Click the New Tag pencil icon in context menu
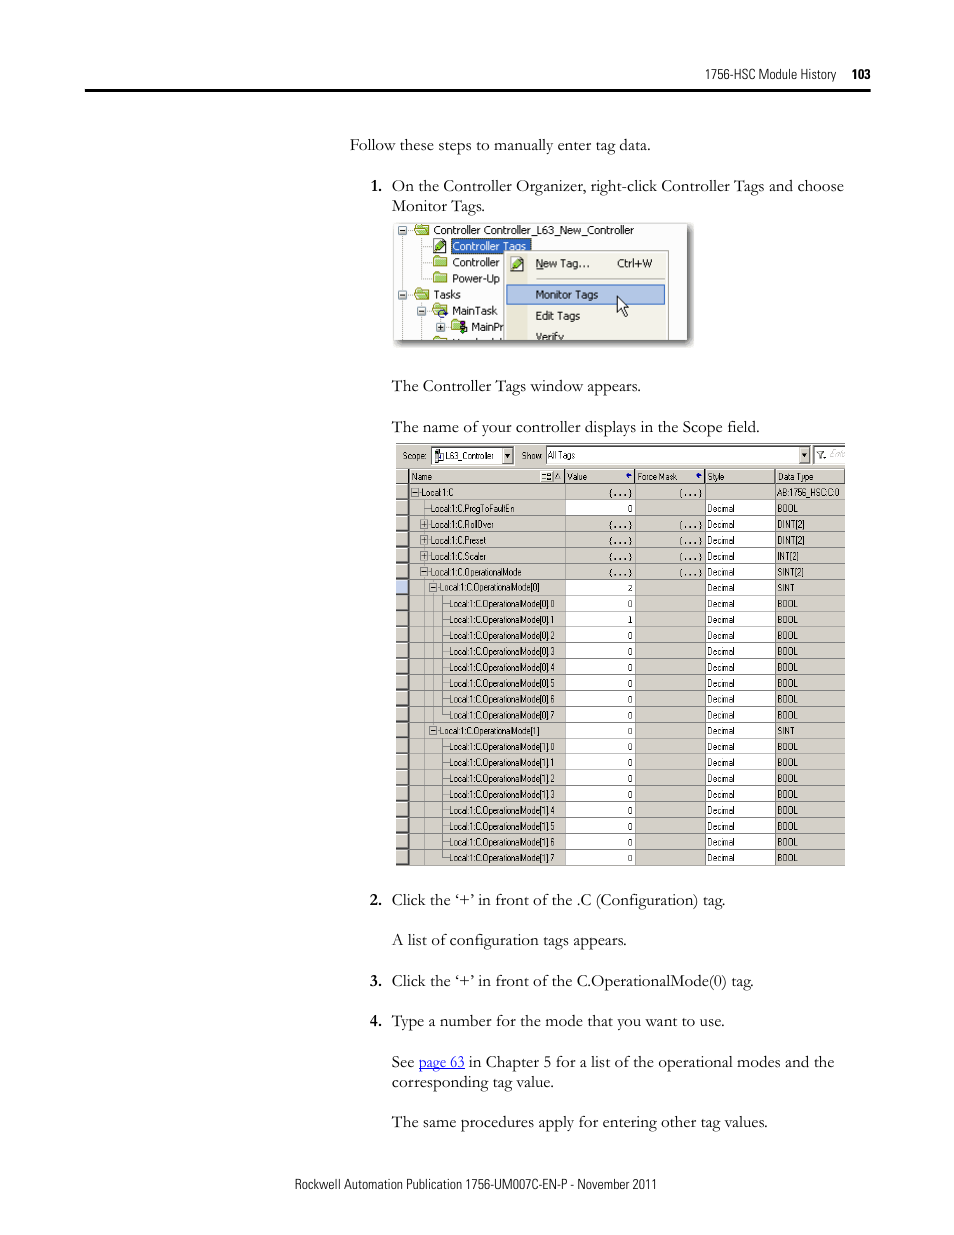Screen dimensions: 954x1235 [517, 264]
